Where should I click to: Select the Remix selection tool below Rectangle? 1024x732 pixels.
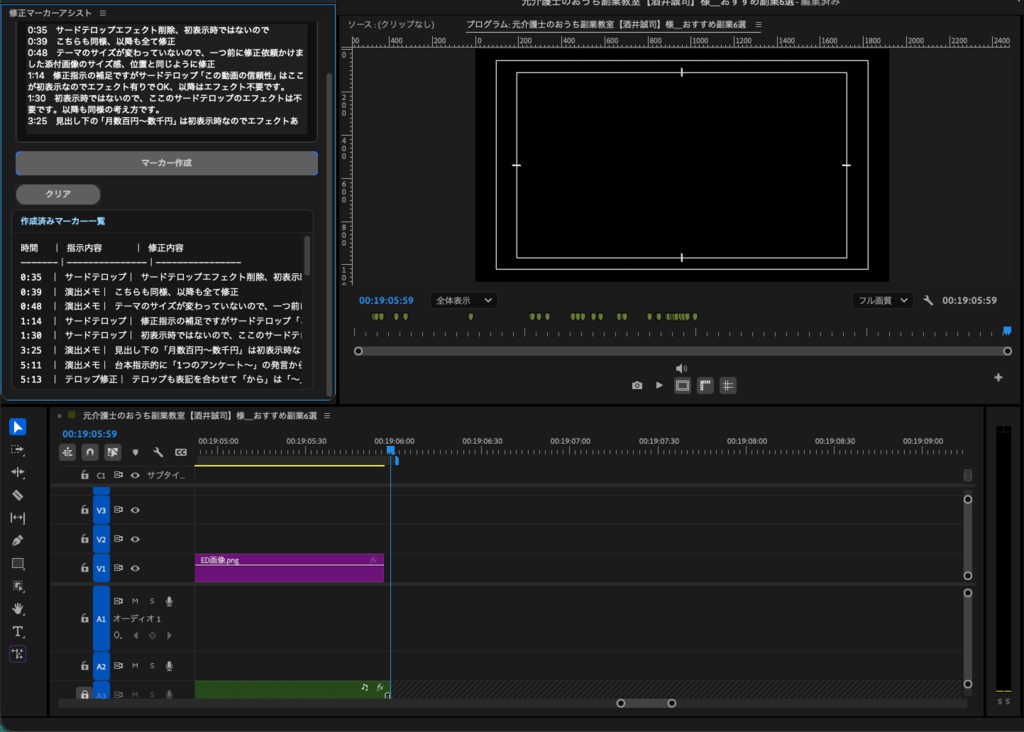click(18, 586)
